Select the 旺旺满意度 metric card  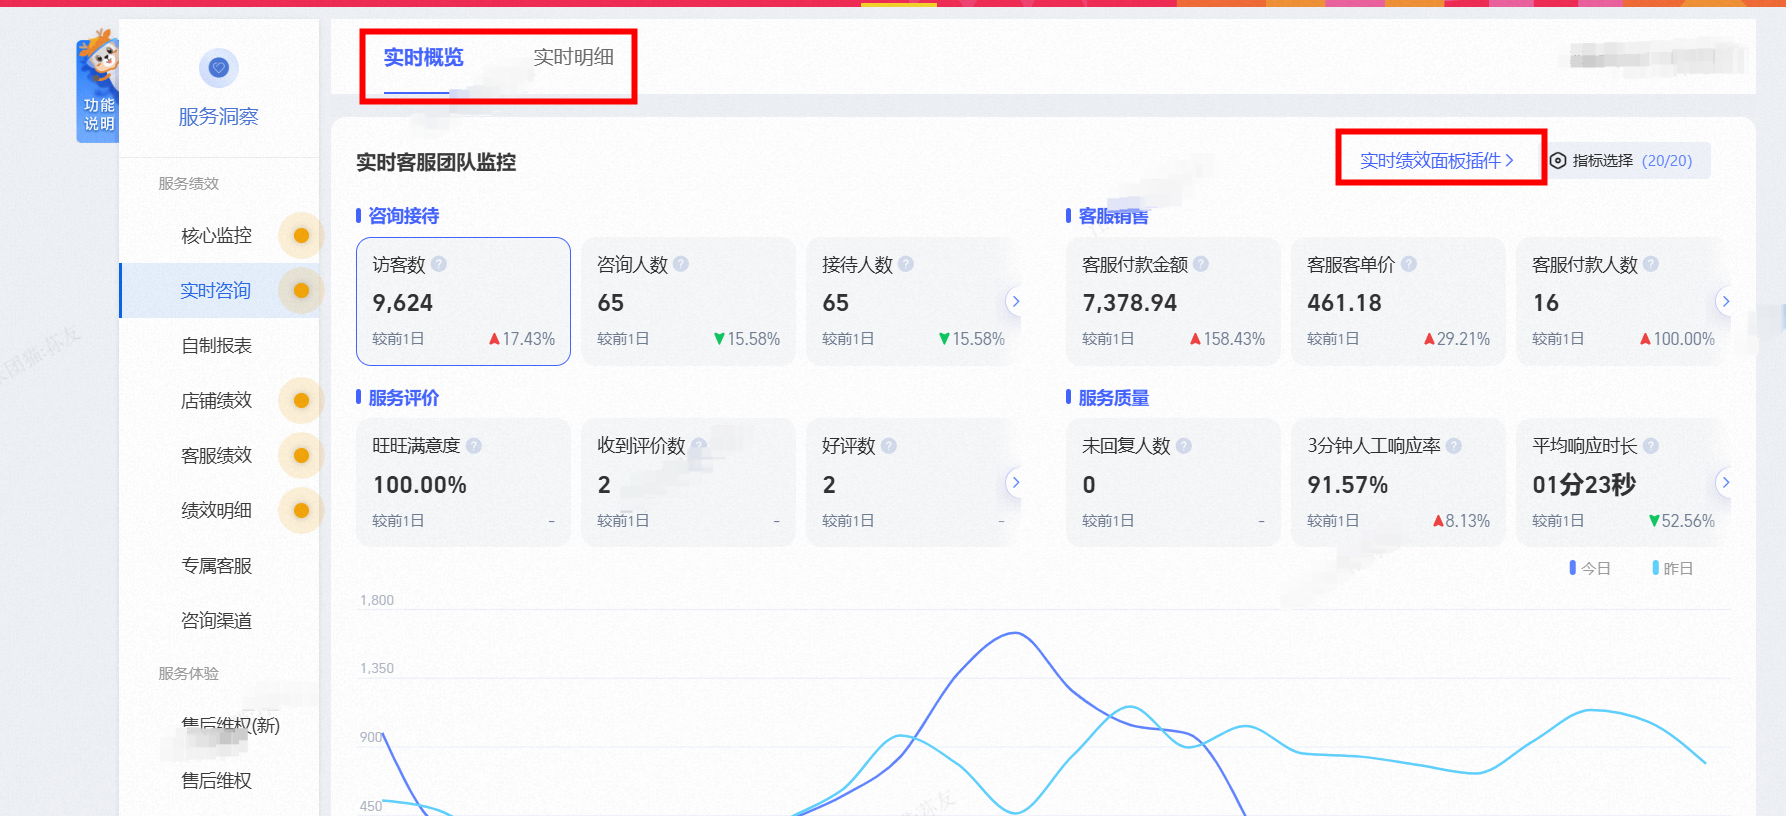point(463,483)
